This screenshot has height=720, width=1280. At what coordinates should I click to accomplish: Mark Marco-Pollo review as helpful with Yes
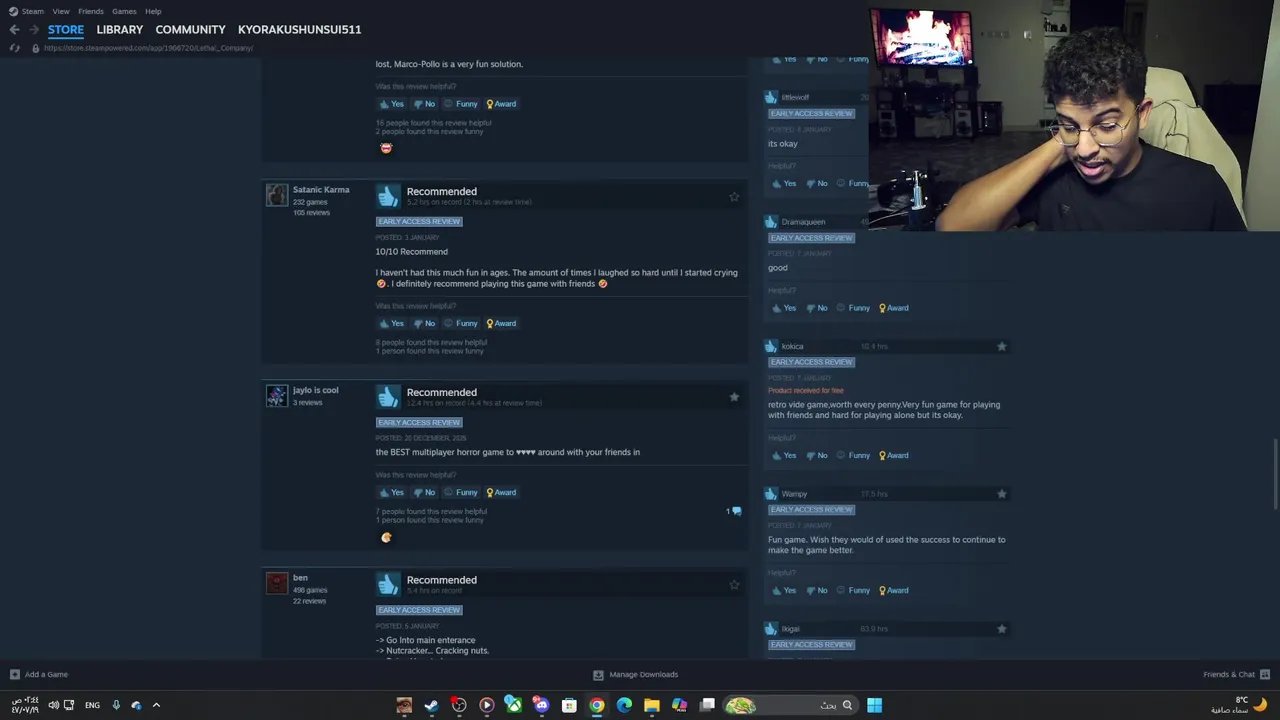(391, 104)
